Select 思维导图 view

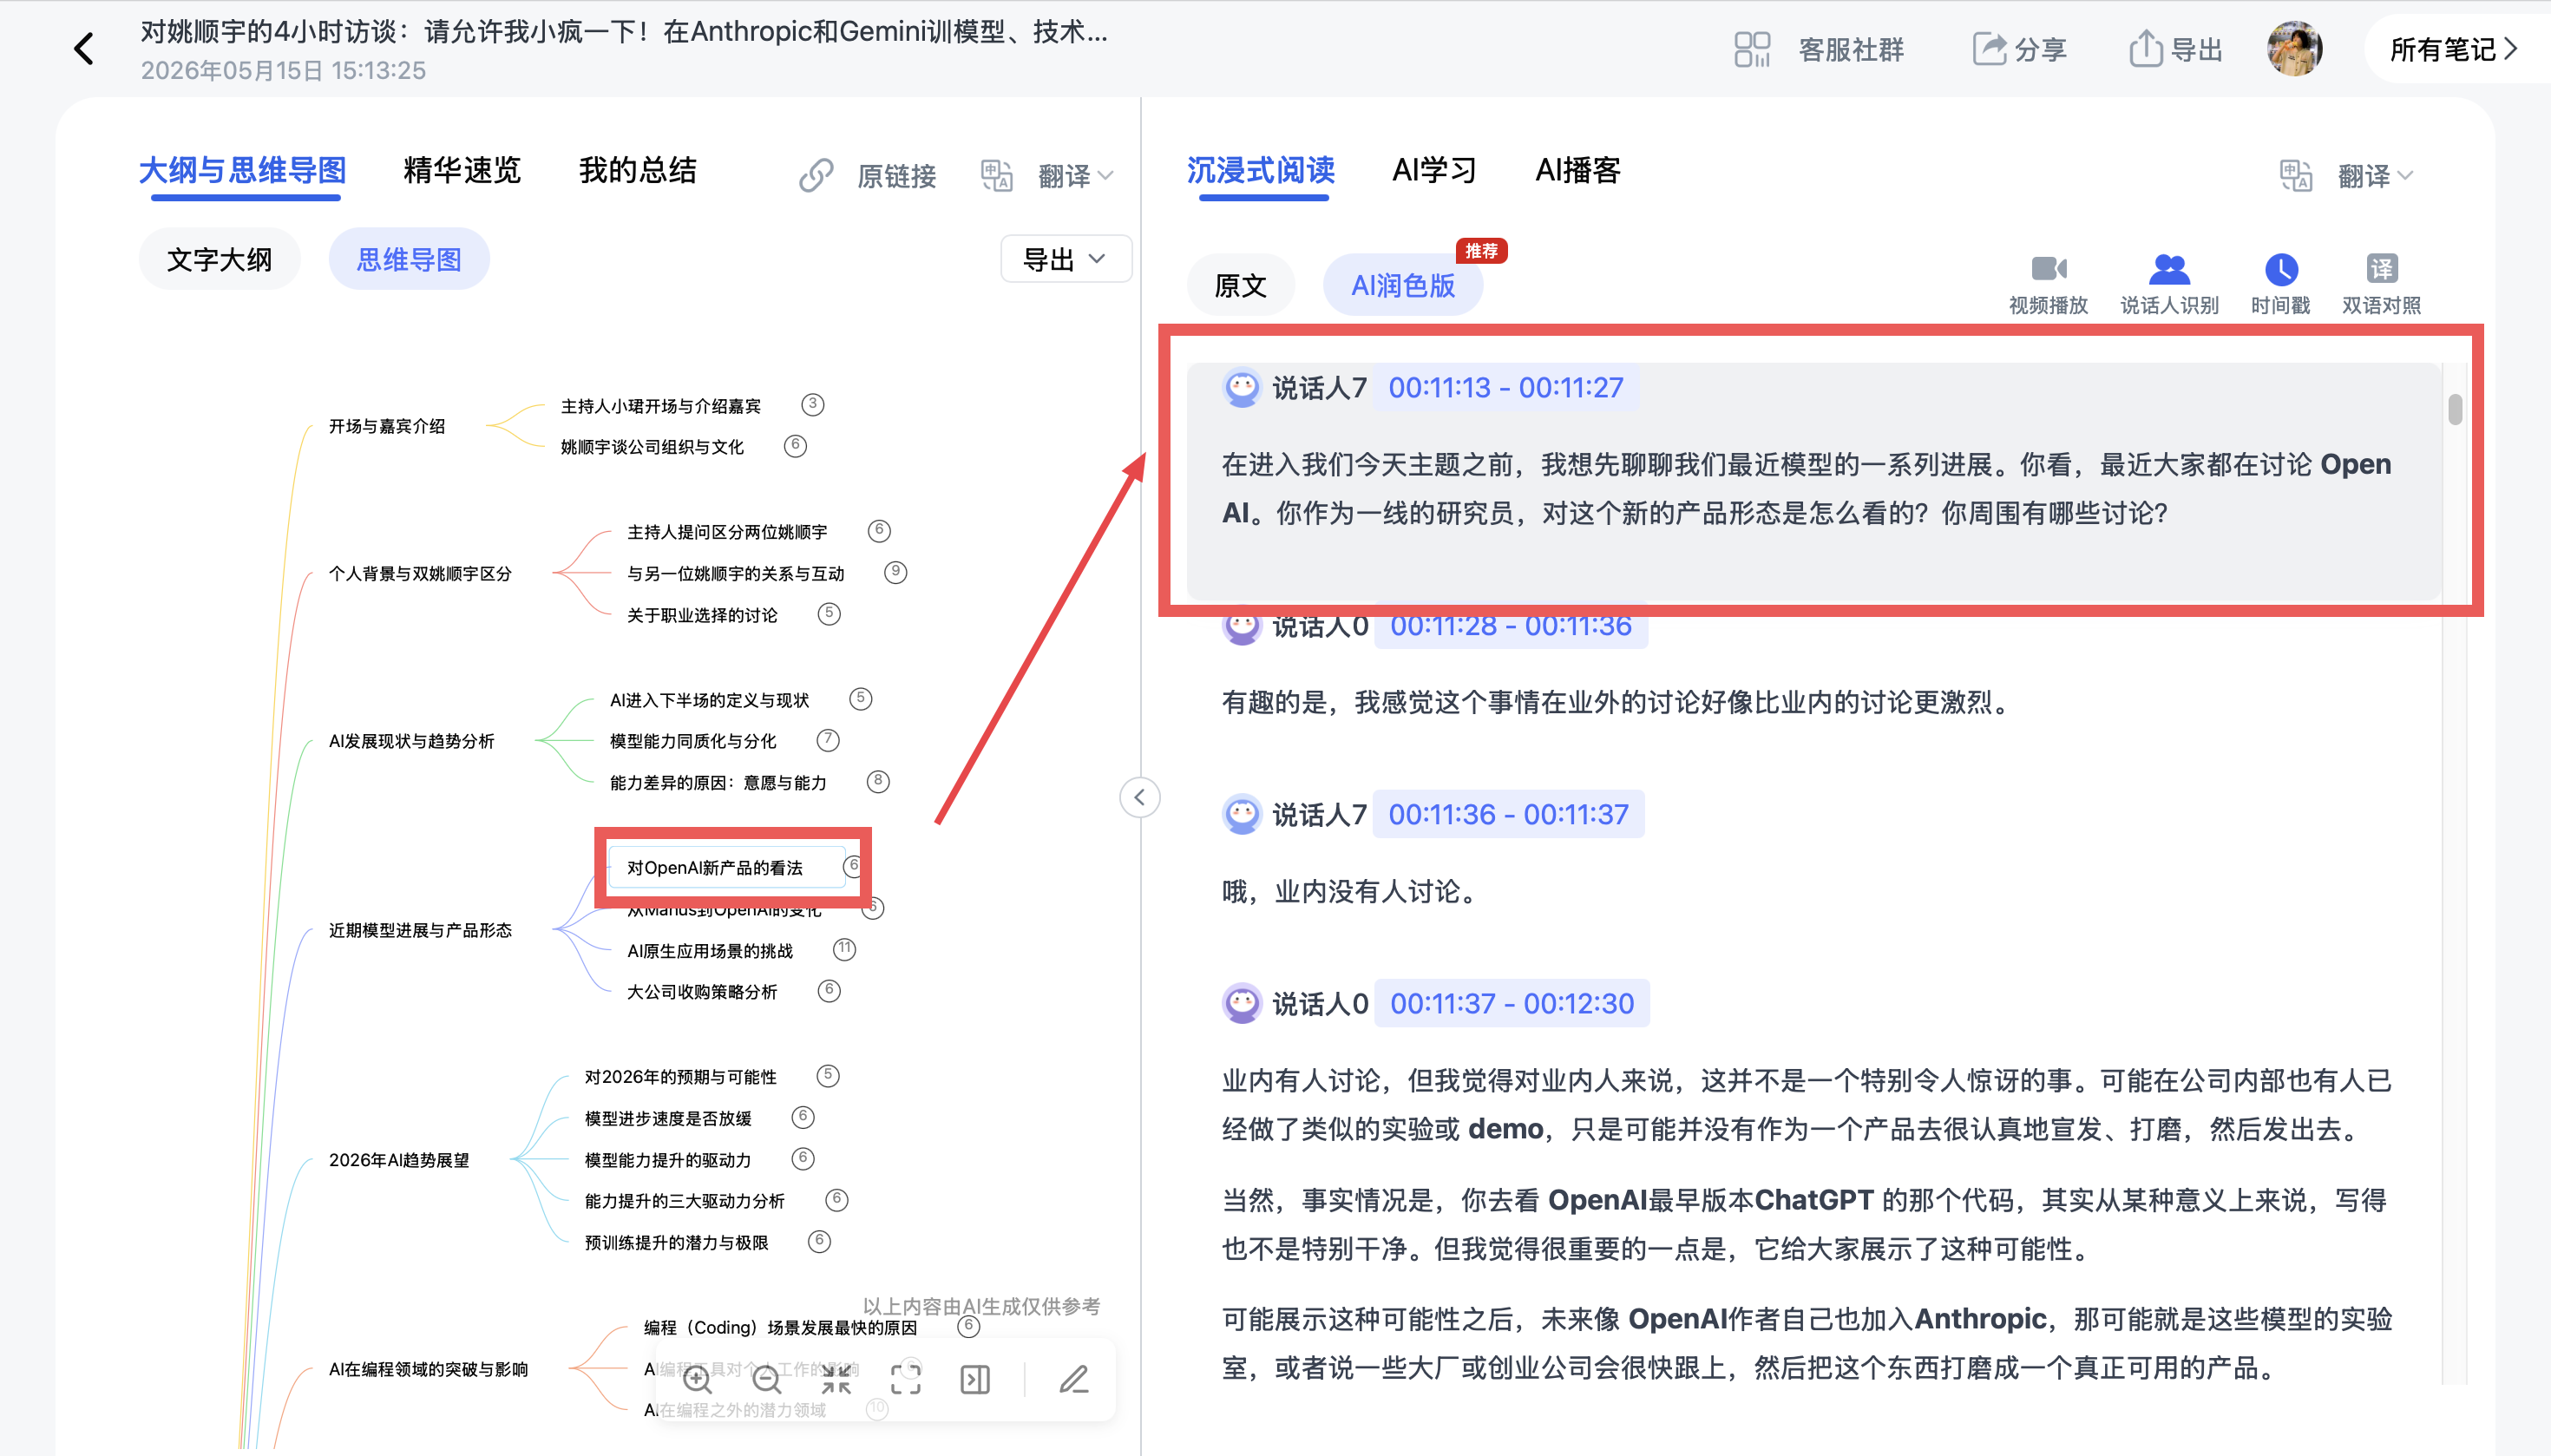point(409,259)
